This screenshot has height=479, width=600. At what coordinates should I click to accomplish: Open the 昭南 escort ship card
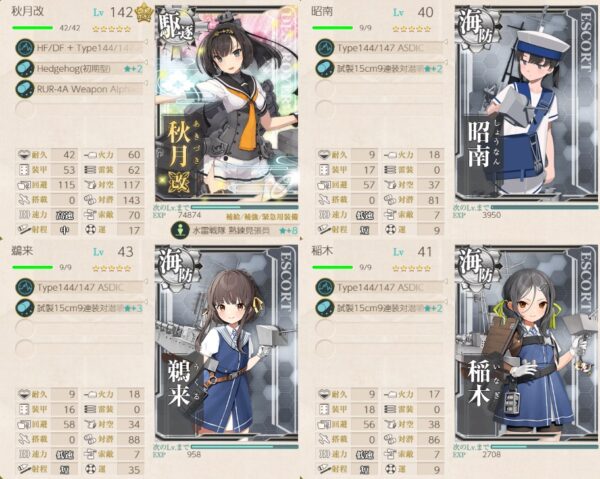[527, 102]
